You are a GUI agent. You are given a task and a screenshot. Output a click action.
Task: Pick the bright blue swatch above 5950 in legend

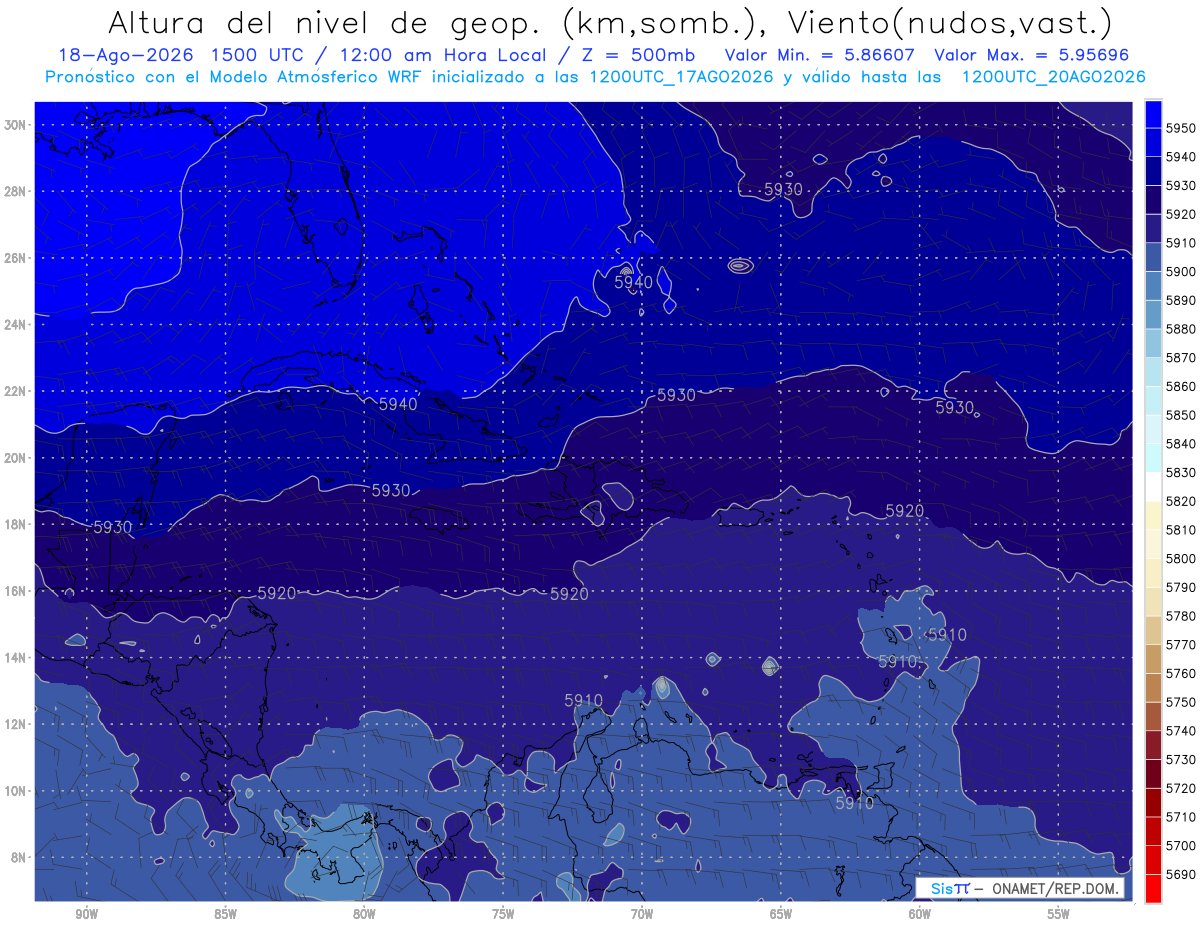click(x=1153, y=114)
